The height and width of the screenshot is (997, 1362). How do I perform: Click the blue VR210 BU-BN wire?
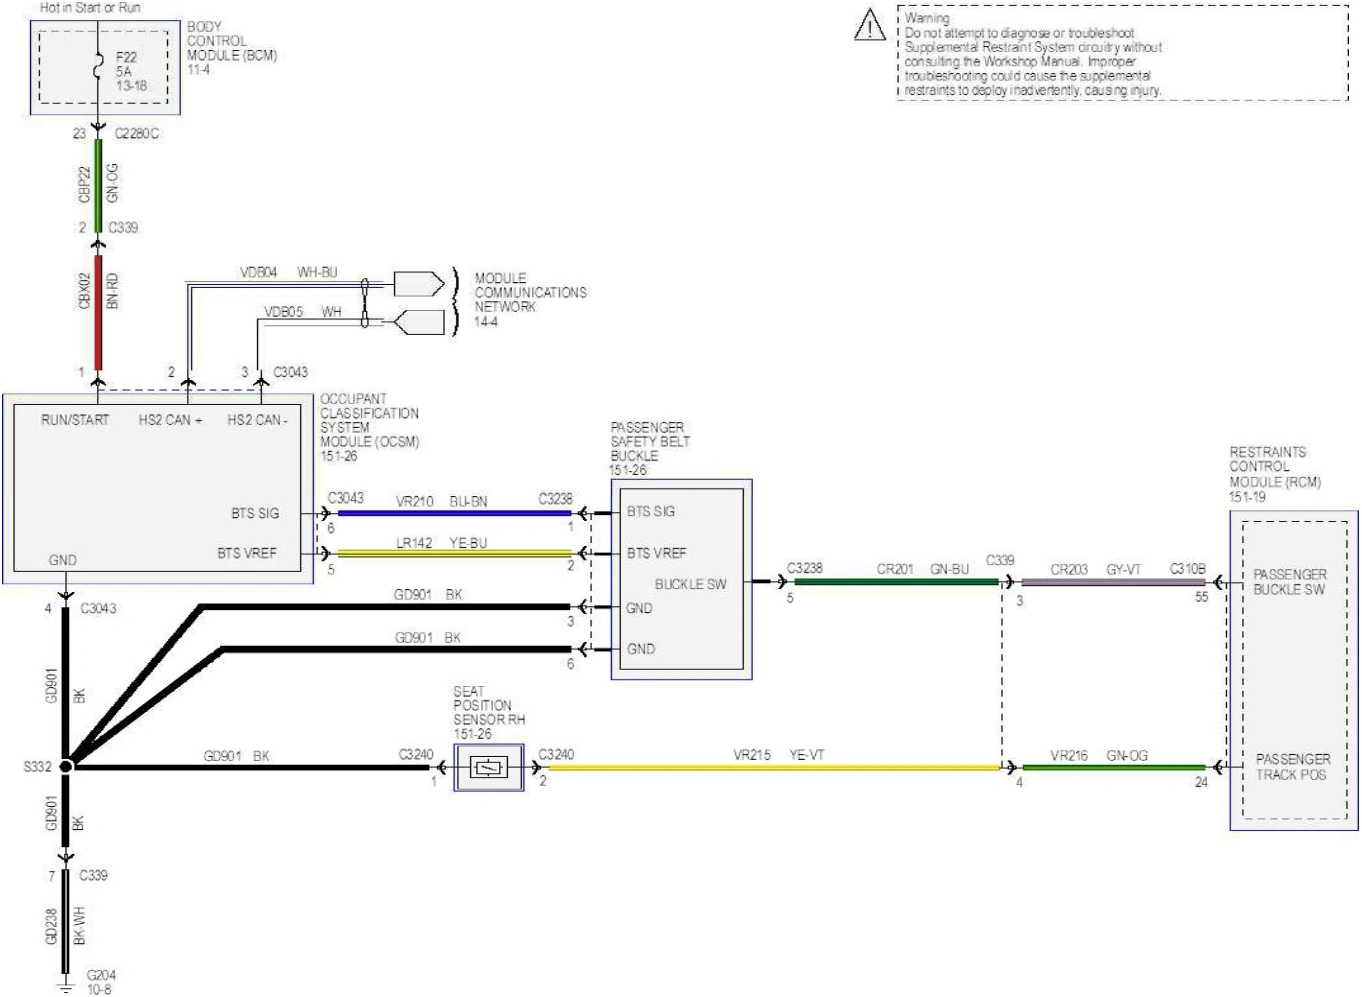(454, 513)
